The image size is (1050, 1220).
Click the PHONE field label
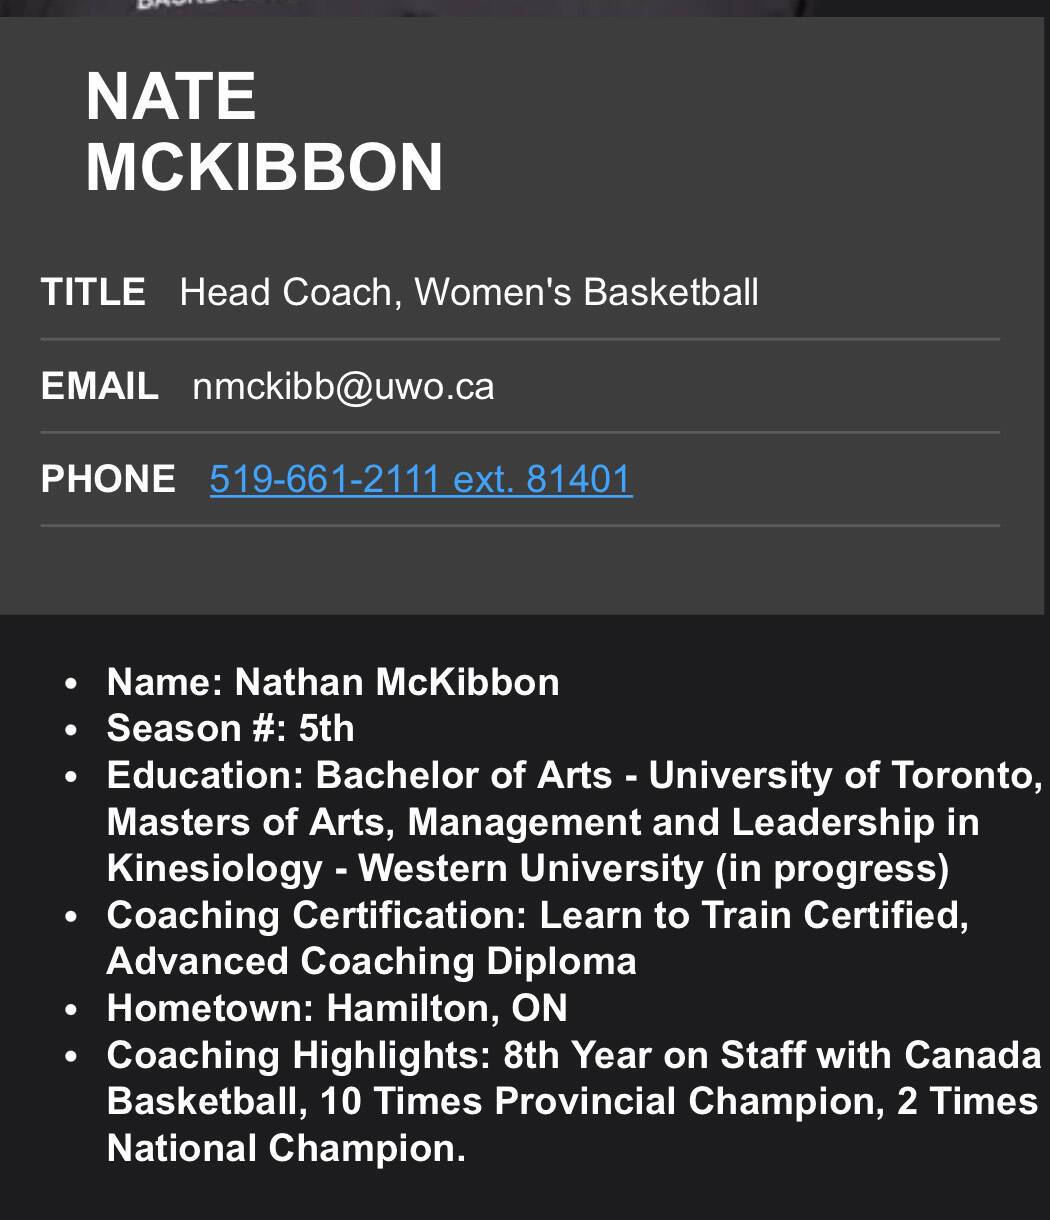(108, 479)
